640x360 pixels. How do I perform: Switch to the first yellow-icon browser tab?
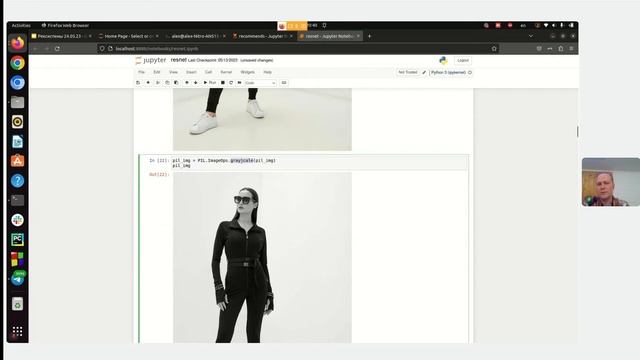pyautogui.click(x=62, y=36)
